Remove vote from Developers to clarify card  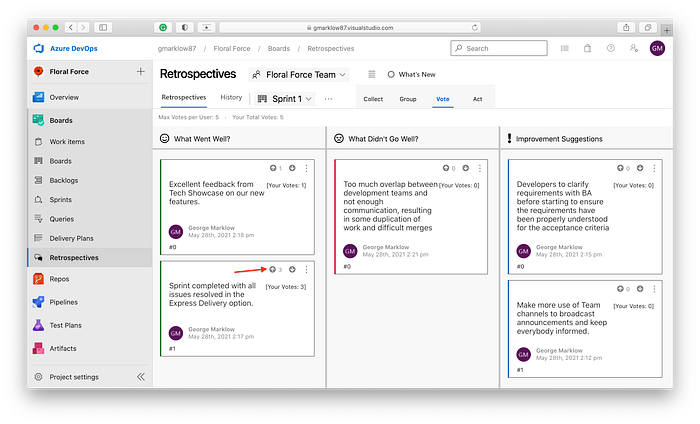coord(640,168)
